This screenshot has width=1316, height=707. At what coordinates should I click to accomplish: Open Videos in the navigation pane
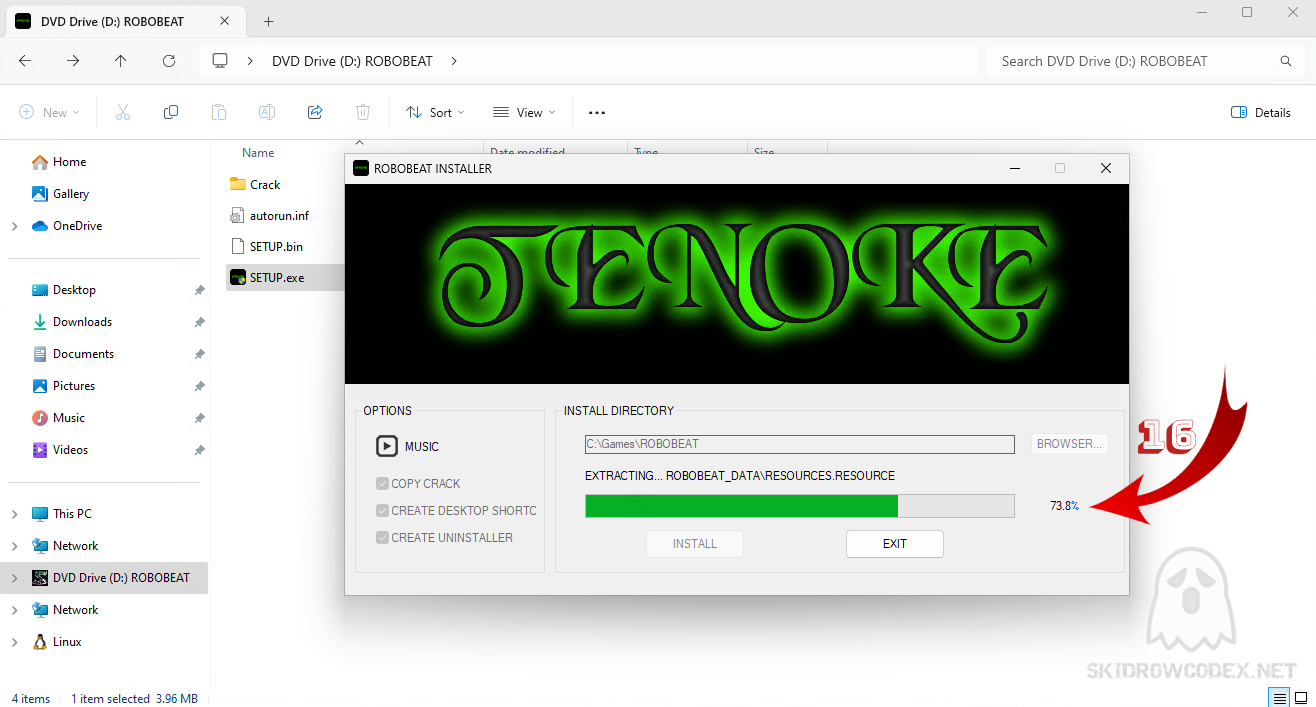pyautogui.click(x=61, y=450)
